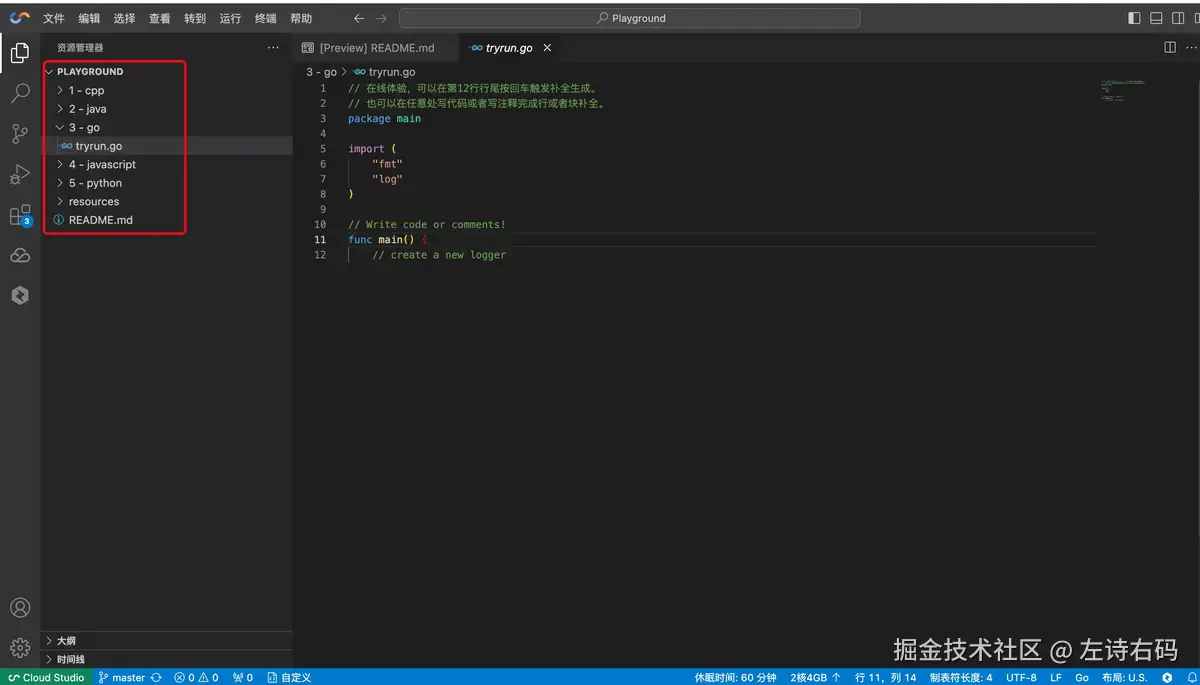
Task: Open errors and warnings counter
Action: pyautogui.click(x=196, y=677)
